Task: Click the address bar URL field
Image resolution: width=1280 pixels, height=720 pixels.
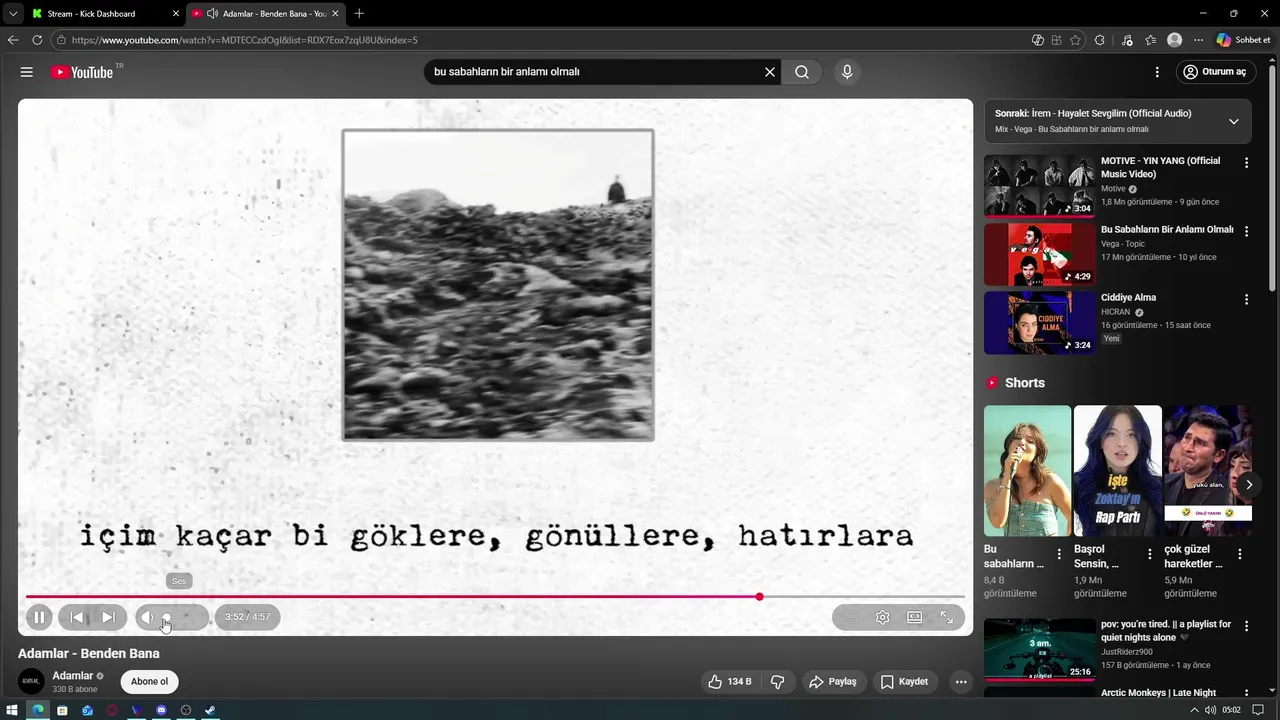Action: [x=540, y=40]
